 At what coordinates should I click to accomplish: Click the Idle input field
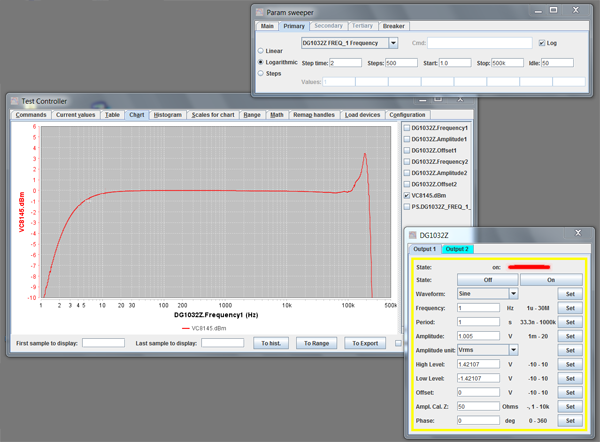click(x=558, y=63)
